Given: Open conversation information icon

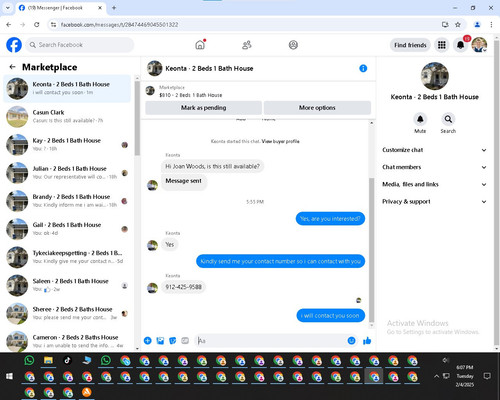Looking at the screenshot, I should coord(363,68).
